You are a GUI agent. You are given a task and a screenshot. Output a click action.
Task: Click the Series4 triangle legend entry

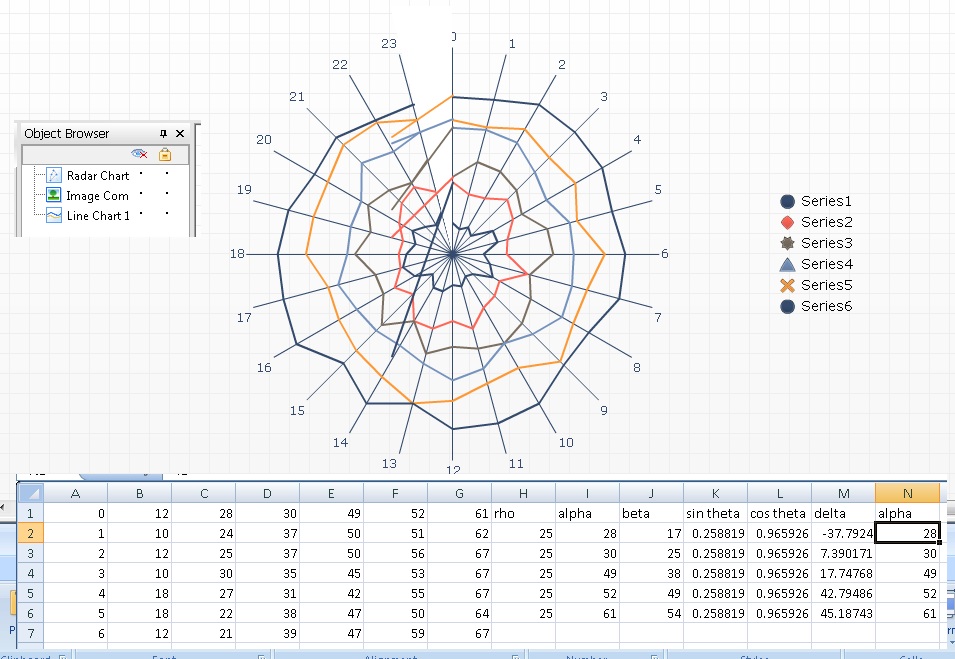[x=787, y=264]
